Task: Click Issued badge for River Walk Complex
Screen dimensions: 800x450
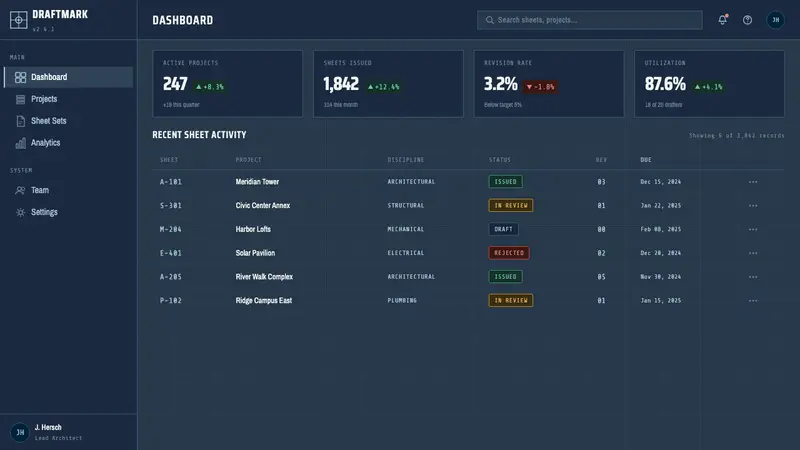Action: pos(506,277)
